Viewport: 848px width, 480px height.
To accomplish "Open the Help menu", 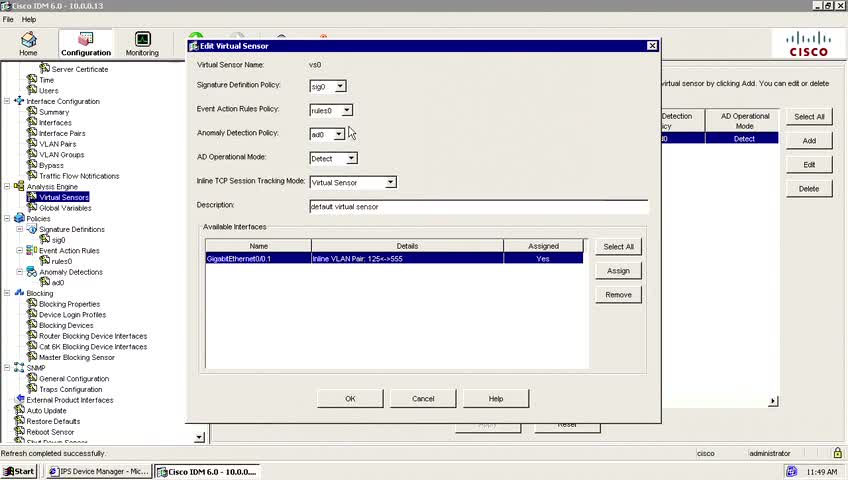I will pyautogui.click(x=29, y=19).
